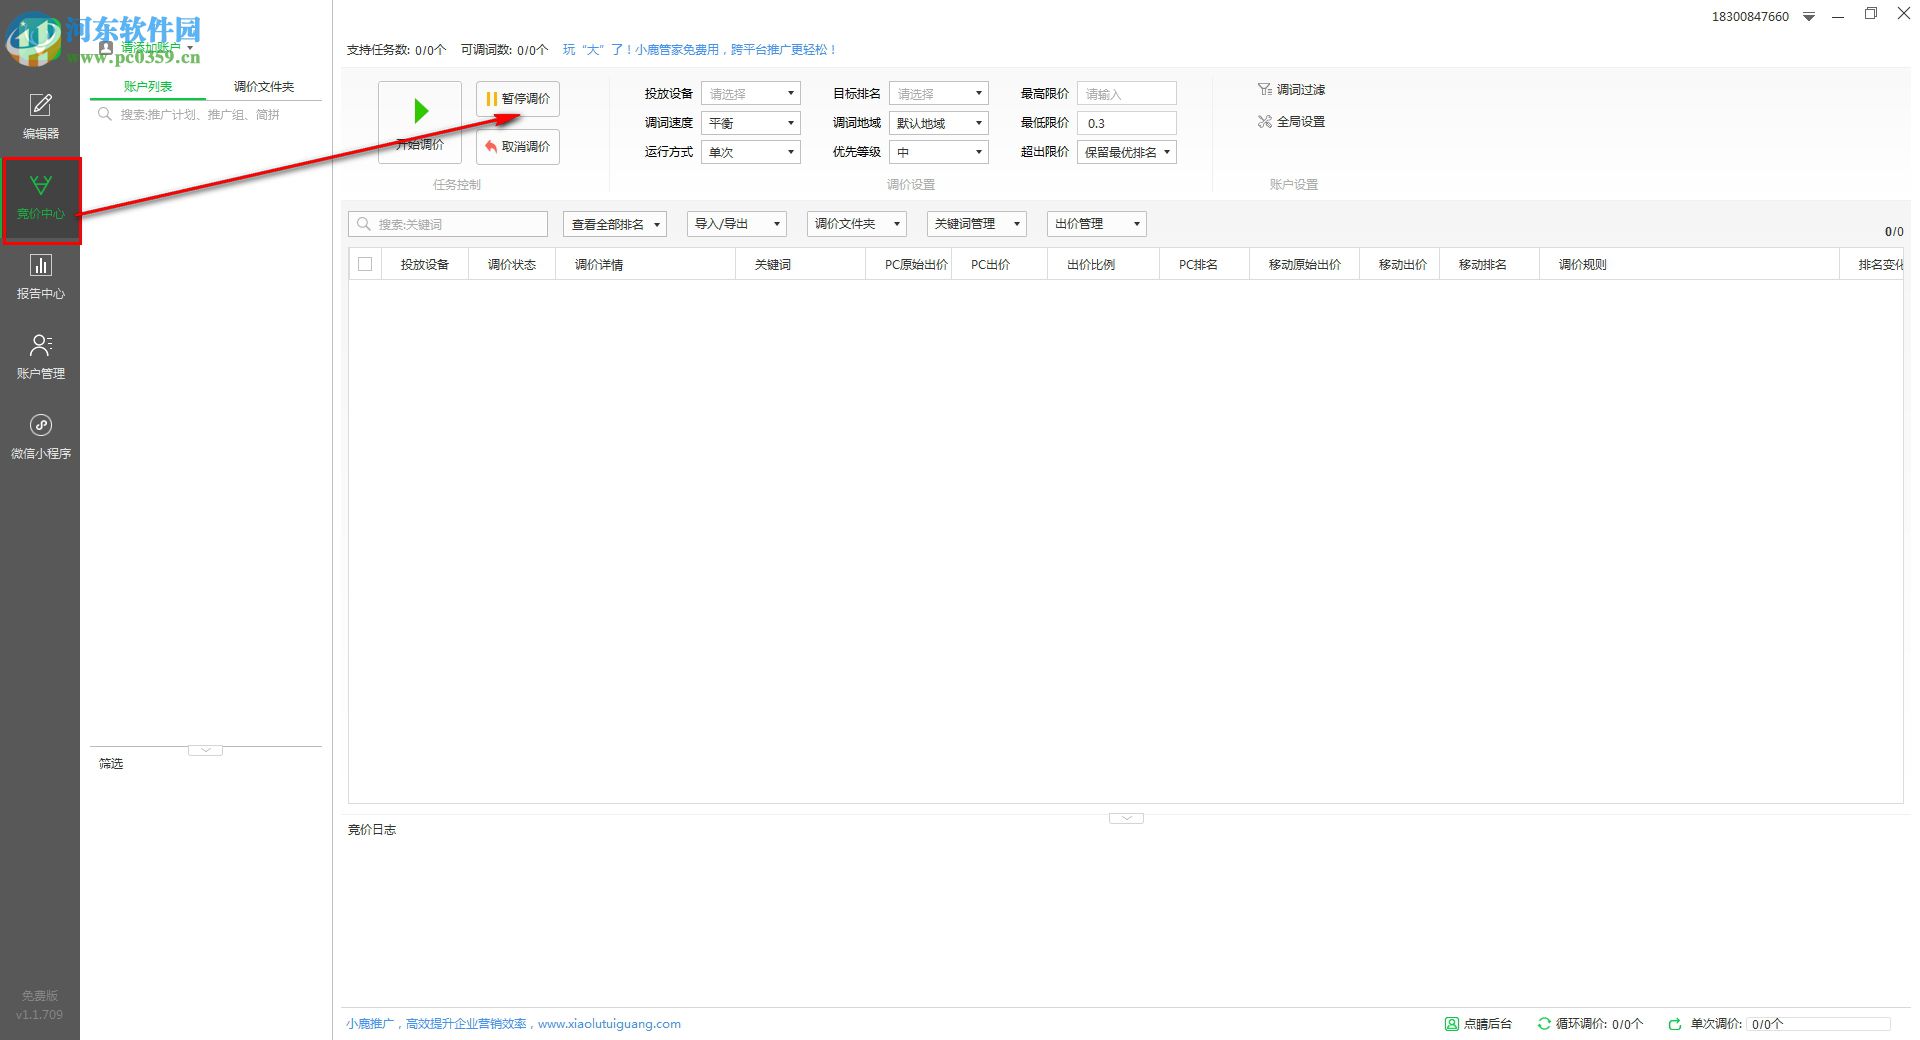Expand the 请添加账户 account selector
Screen dimensions: 1920x1040
pos(147,47)
